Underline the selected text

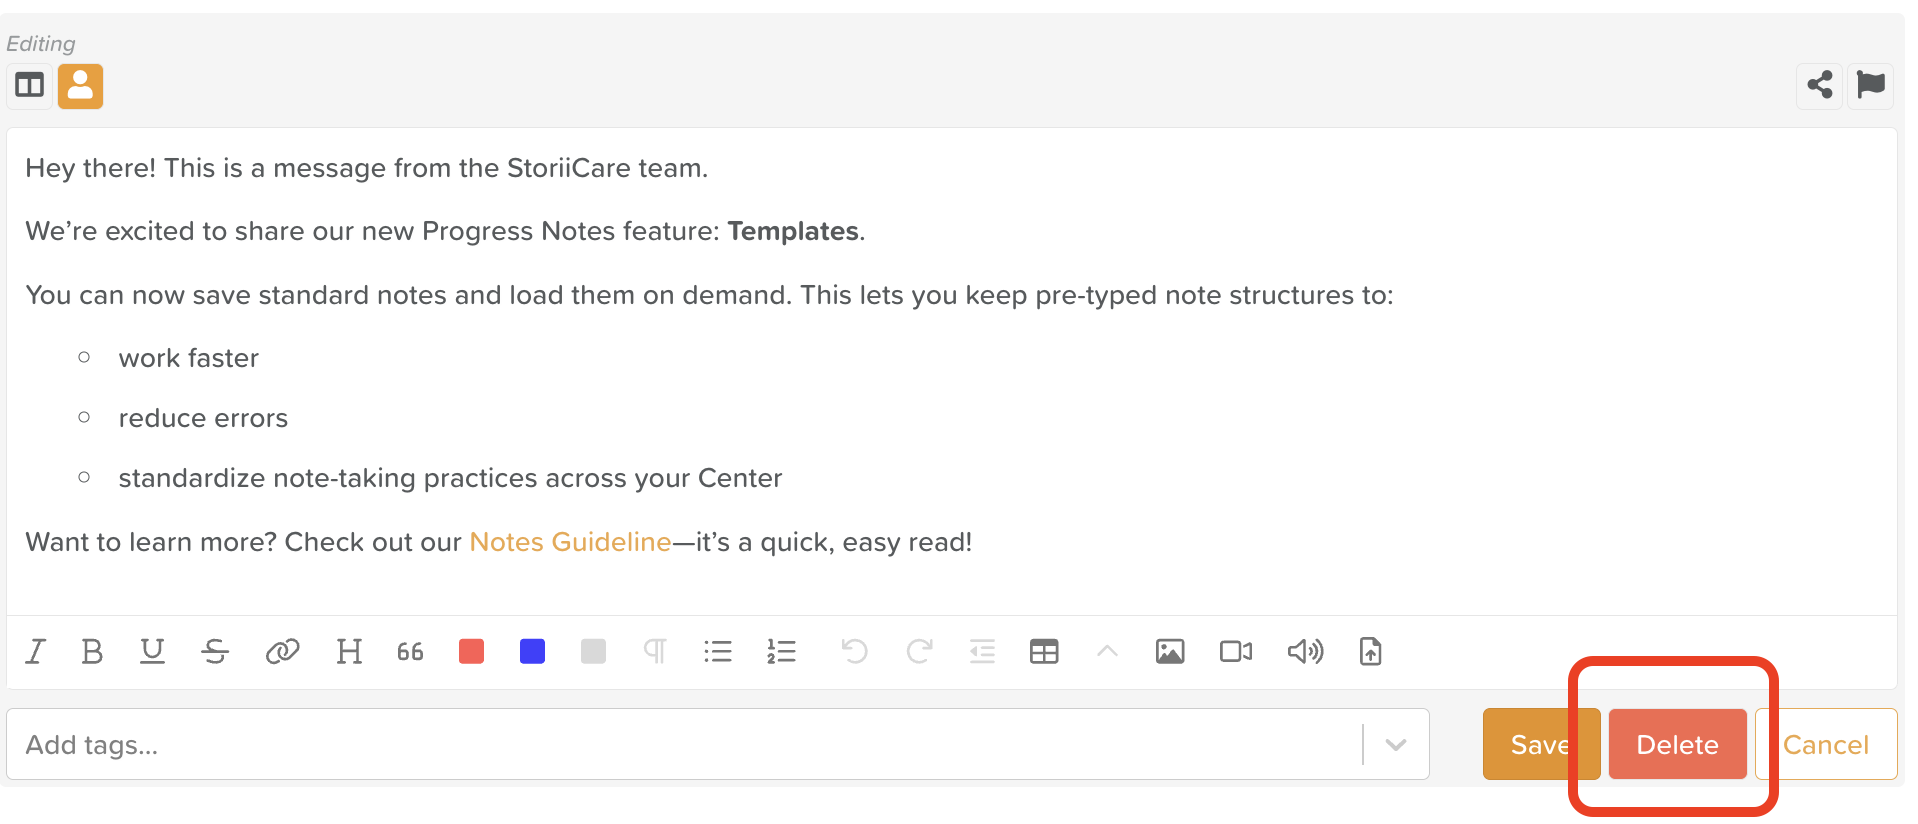coord(152,652)
